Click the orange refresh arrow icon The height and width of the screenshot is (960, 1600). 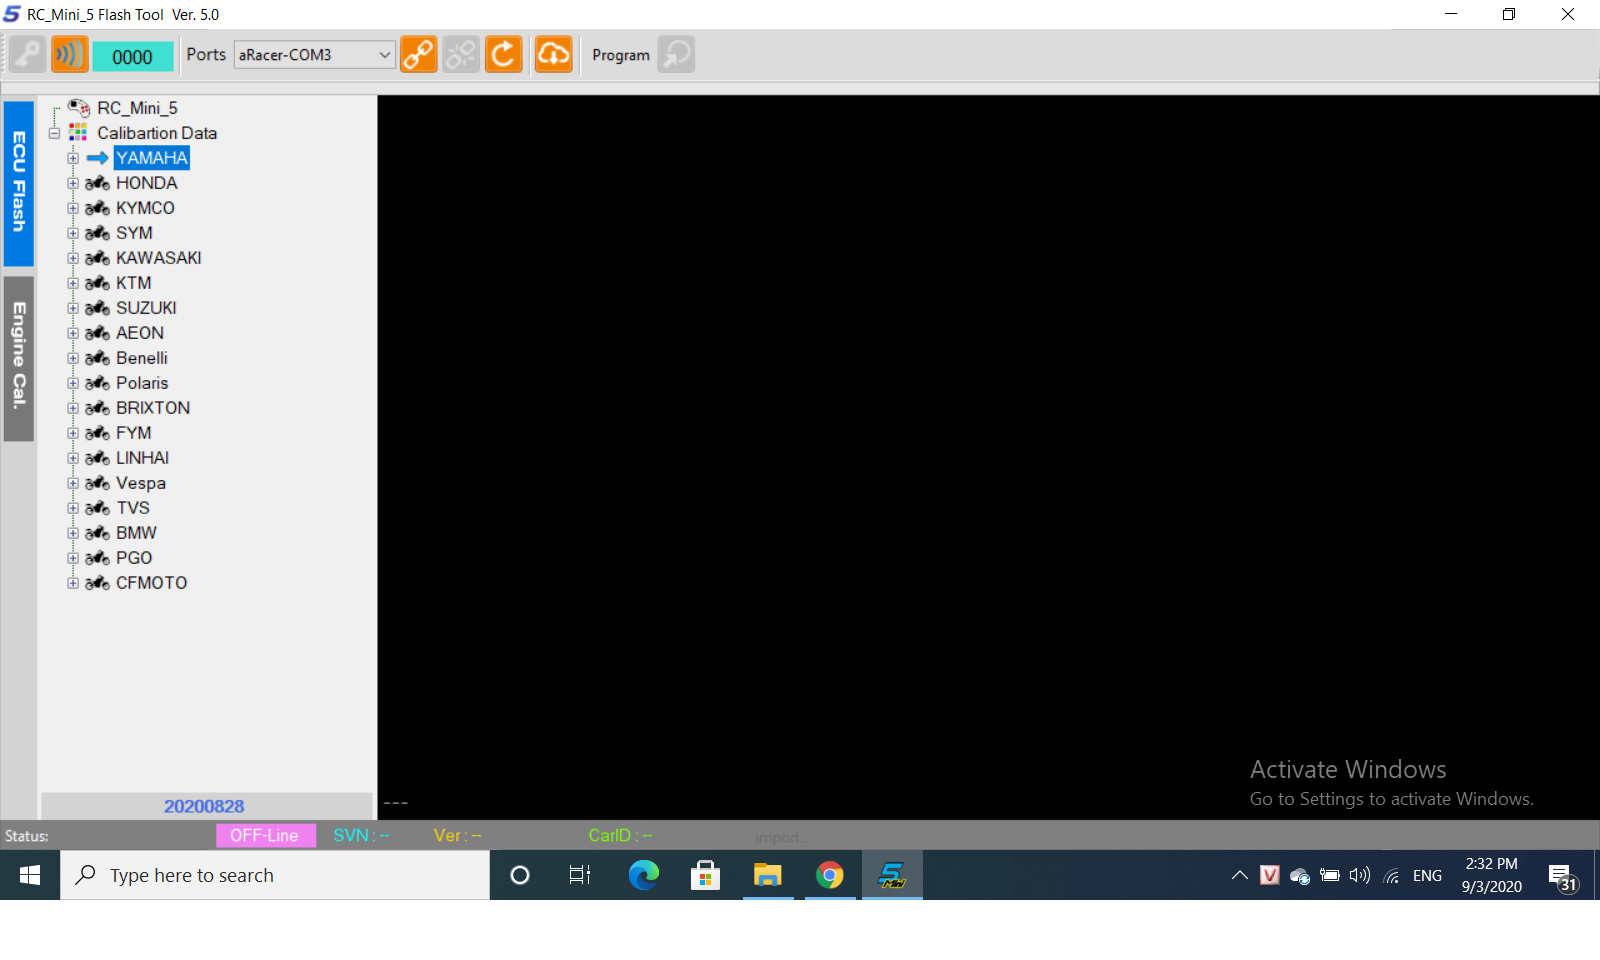pyautogui.click(x=504, y=54)
